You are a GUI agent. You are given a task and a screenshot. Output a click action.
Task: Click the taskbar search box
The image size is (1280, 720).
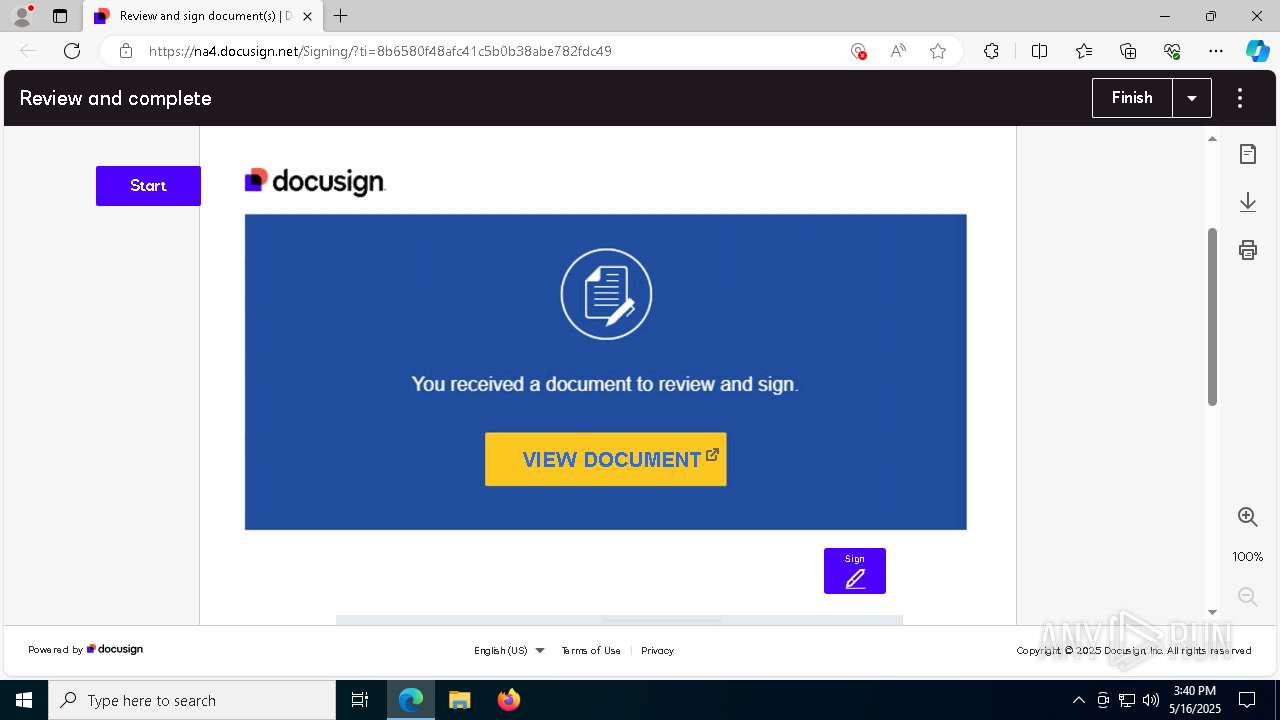[192, 700]
